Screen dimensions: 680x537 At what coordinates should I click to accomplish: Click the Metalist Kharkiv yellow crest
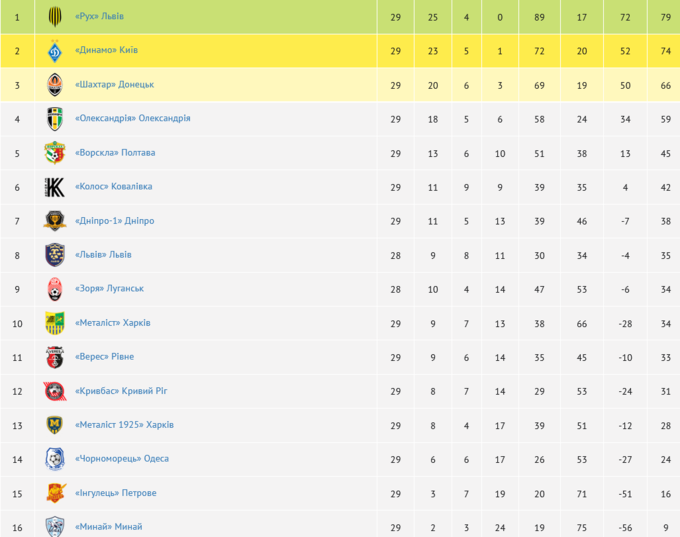pyautogui.click(x=55, y=323)
